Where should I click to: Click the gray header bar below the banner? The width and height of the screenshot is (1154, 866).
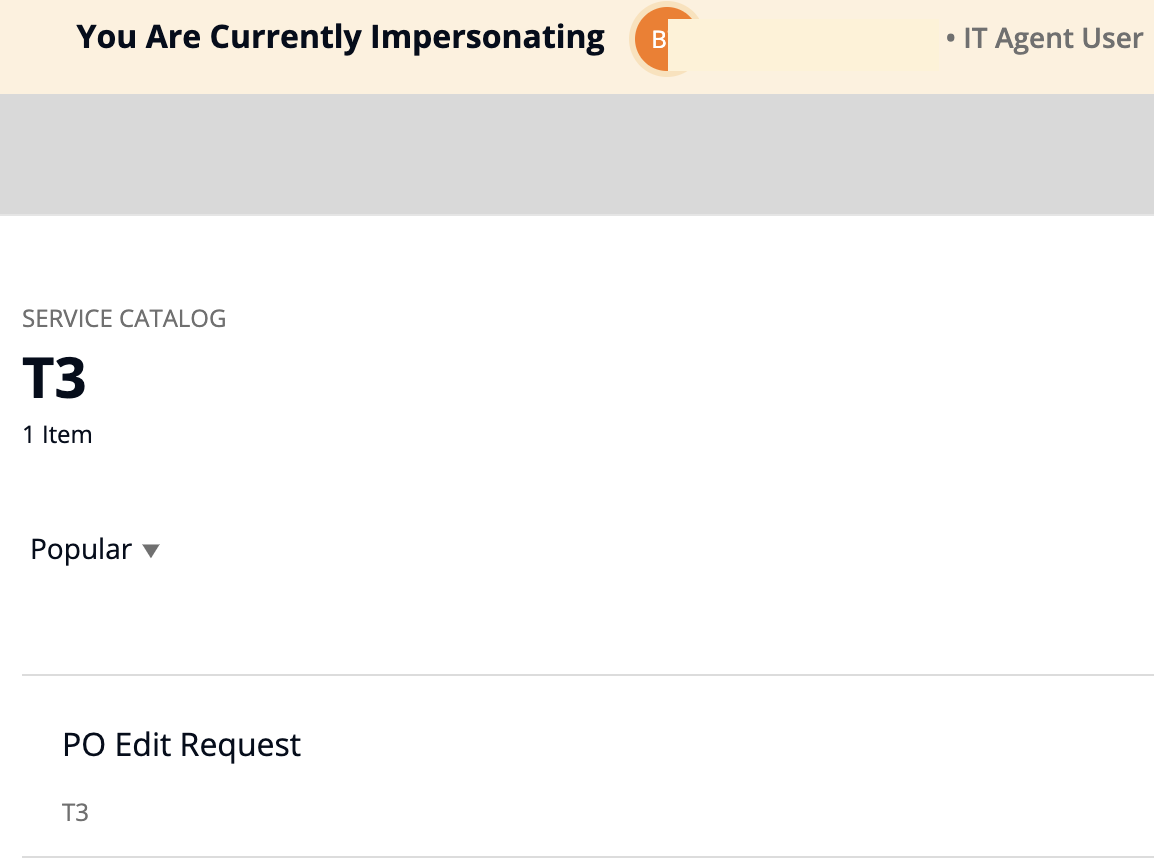click(577, 154)
